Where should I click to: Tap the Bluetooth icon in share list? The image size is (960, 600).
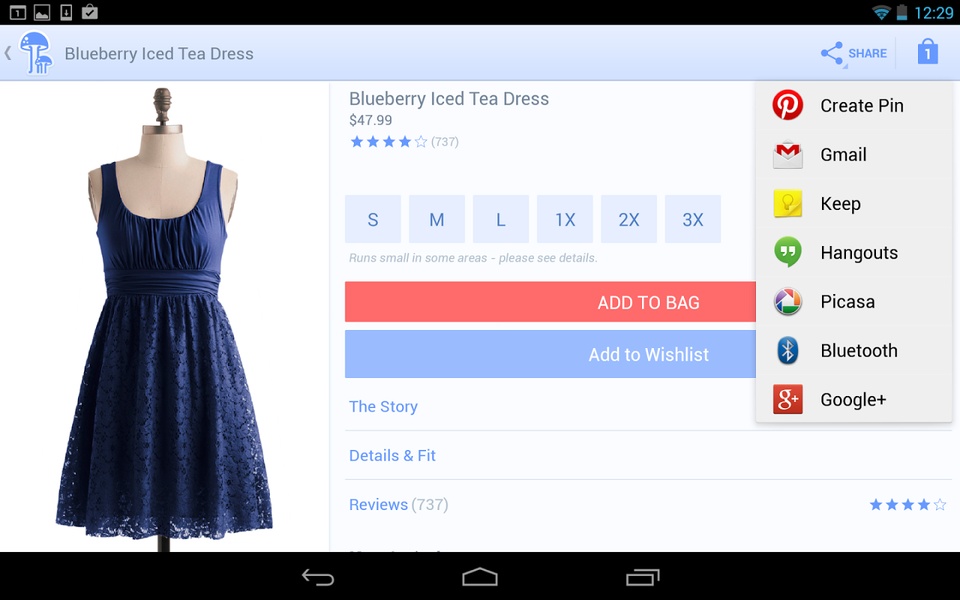tap(787, 350)
